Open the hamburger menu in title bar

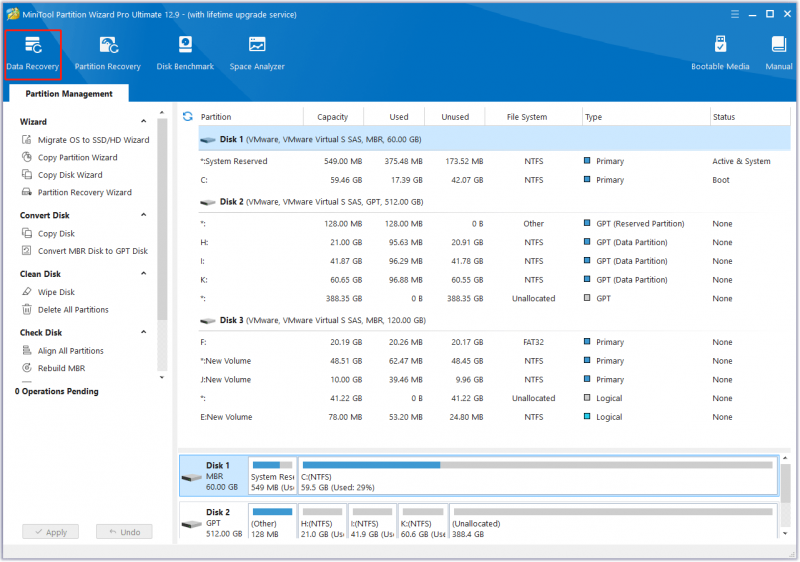[735, 14]
